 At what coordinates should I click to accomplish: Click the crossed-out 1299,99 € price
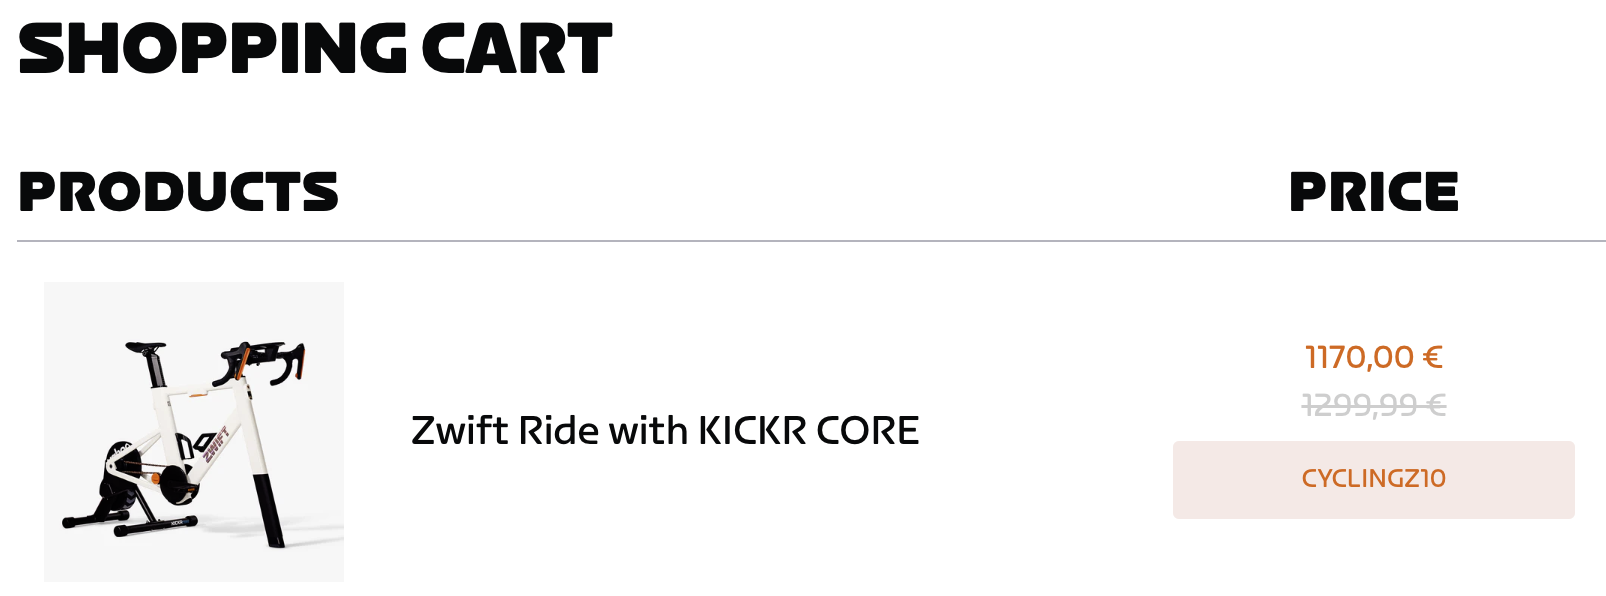(x=1373, y=405)
